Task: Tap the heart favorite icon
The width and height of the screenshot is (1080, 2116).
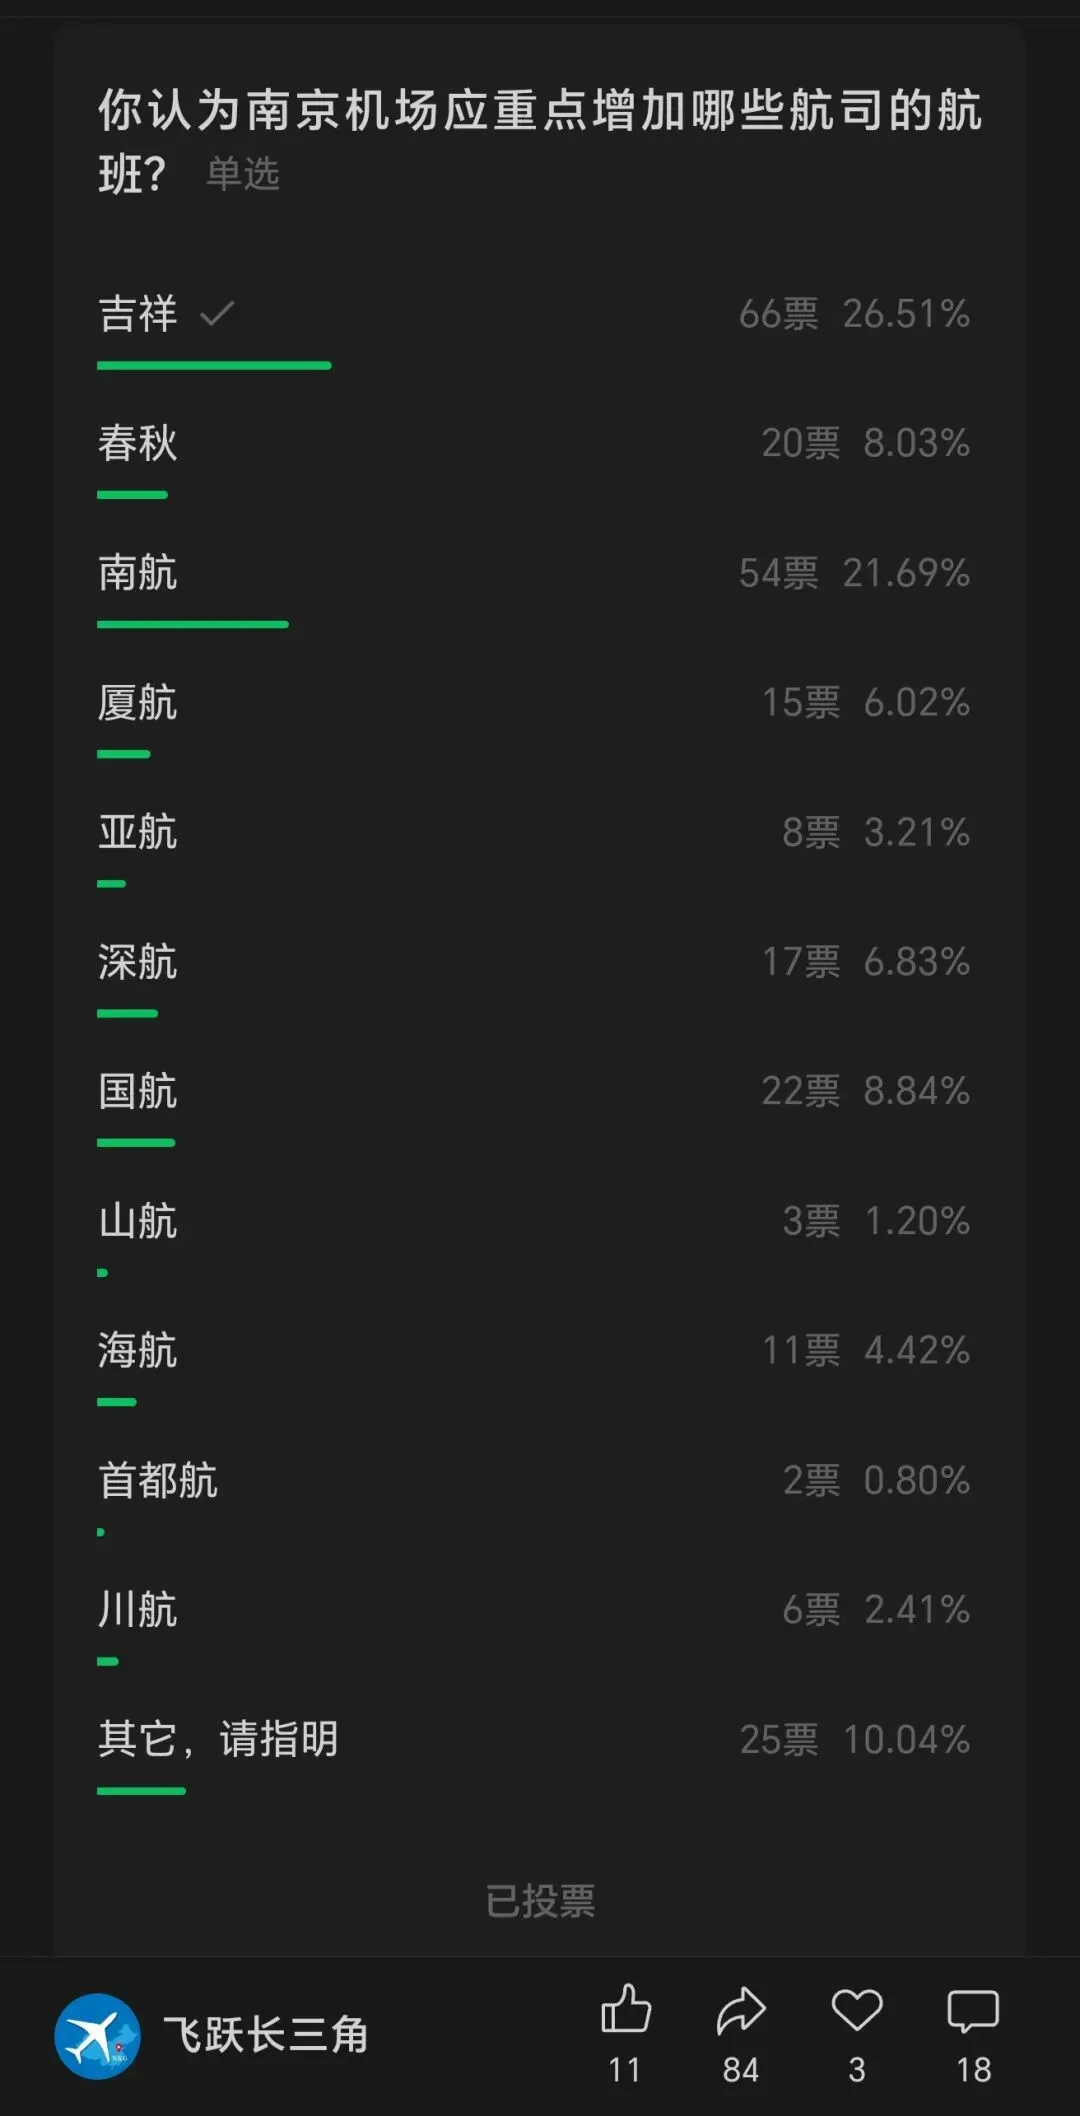Action: click(857, 2010)
